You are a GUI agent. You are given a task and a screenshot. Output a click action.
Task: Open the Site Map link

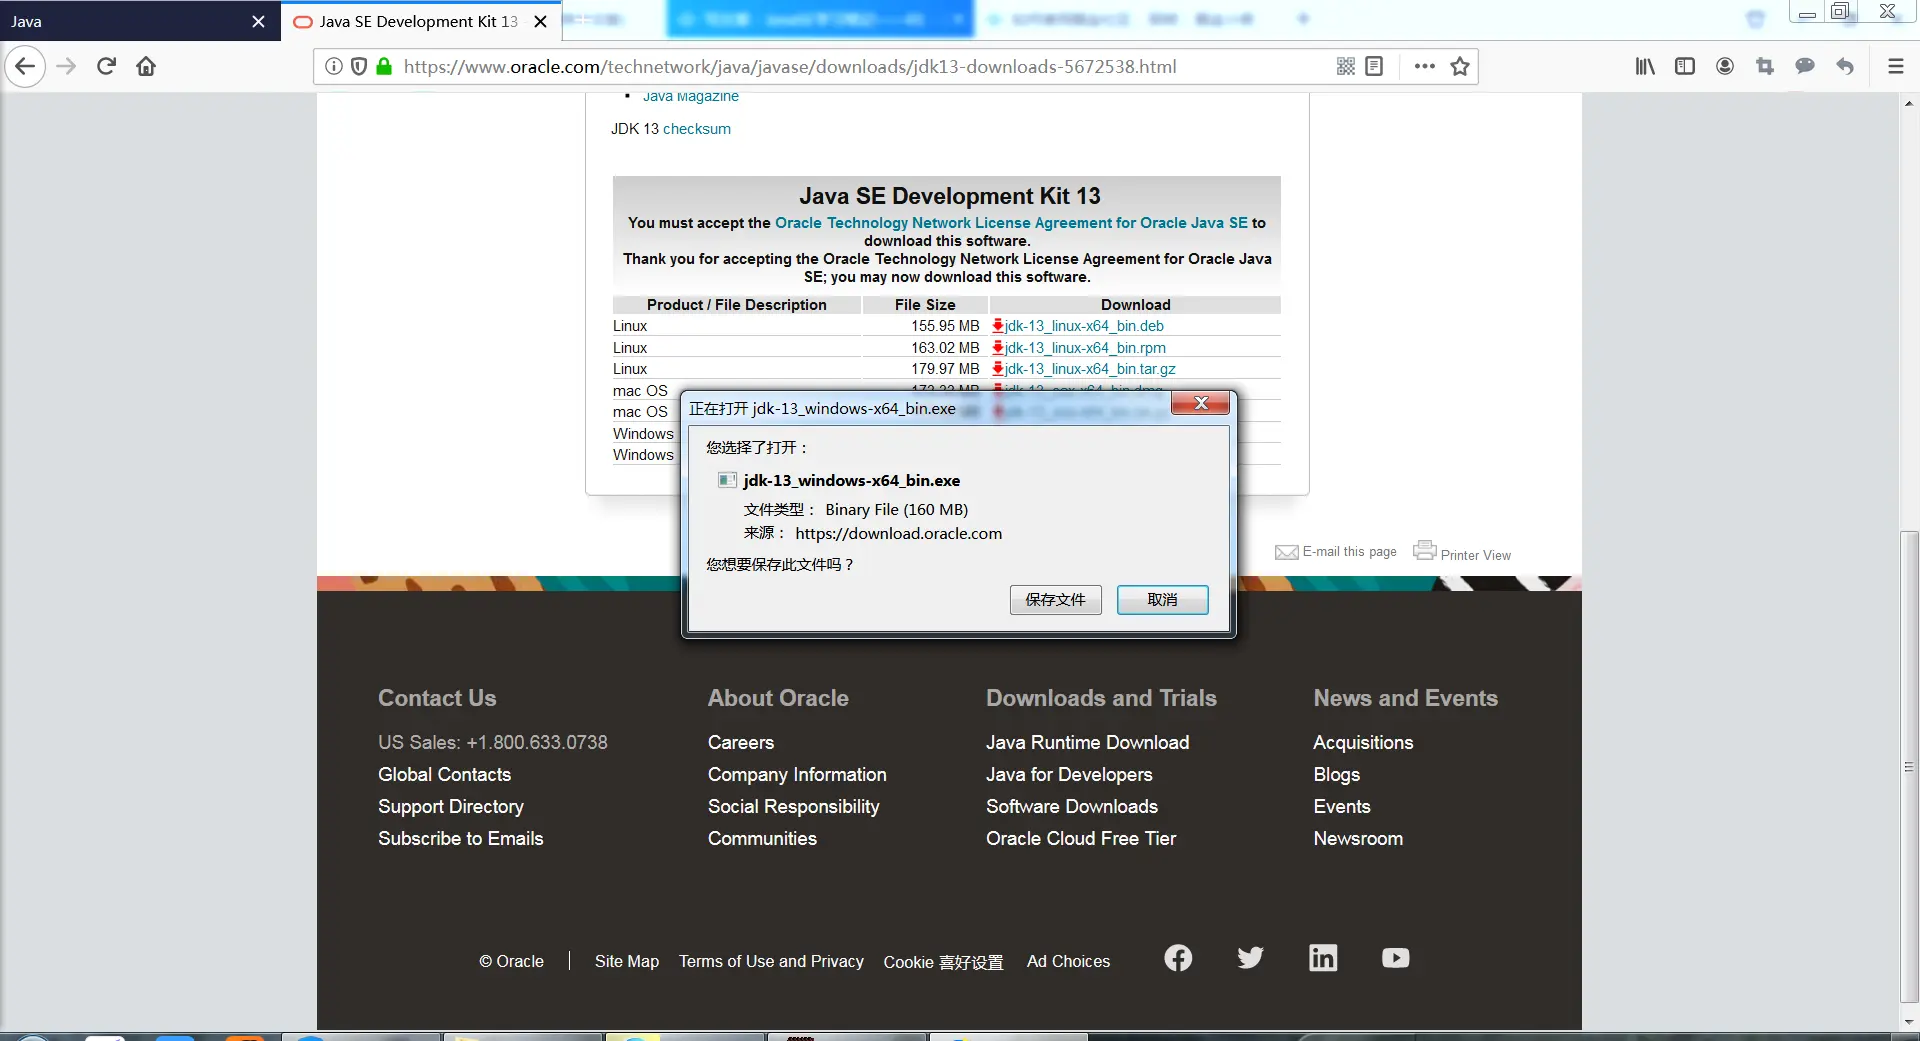pos(627,962)
